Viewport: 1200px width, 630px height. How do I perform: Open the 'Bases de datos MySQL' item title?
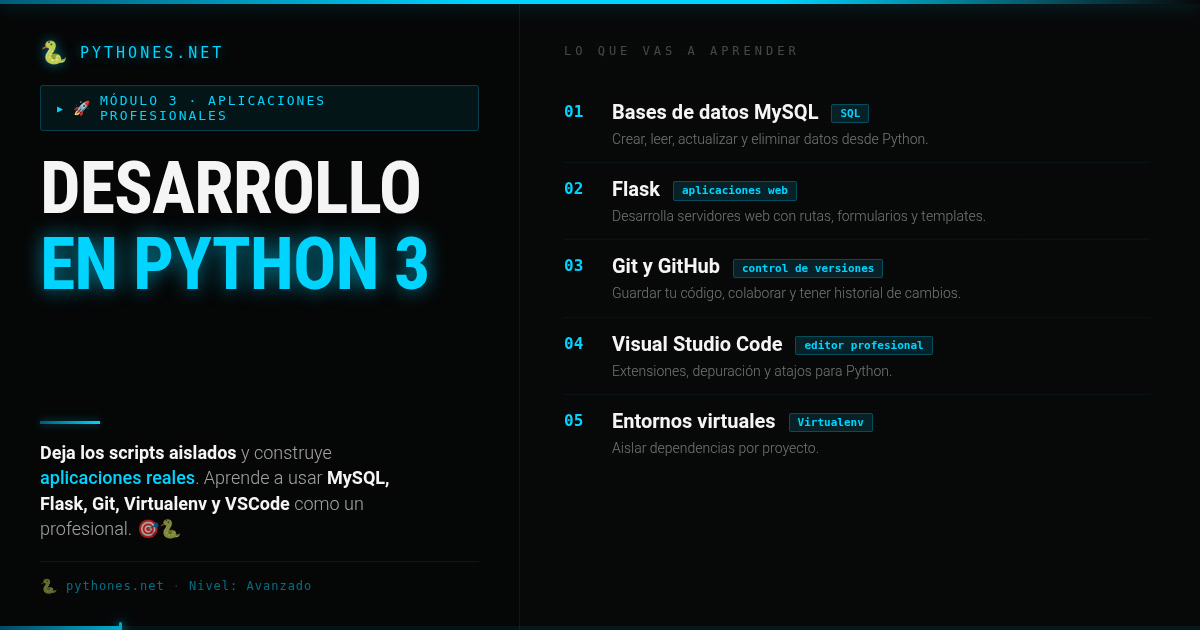(x=714, y=112)
